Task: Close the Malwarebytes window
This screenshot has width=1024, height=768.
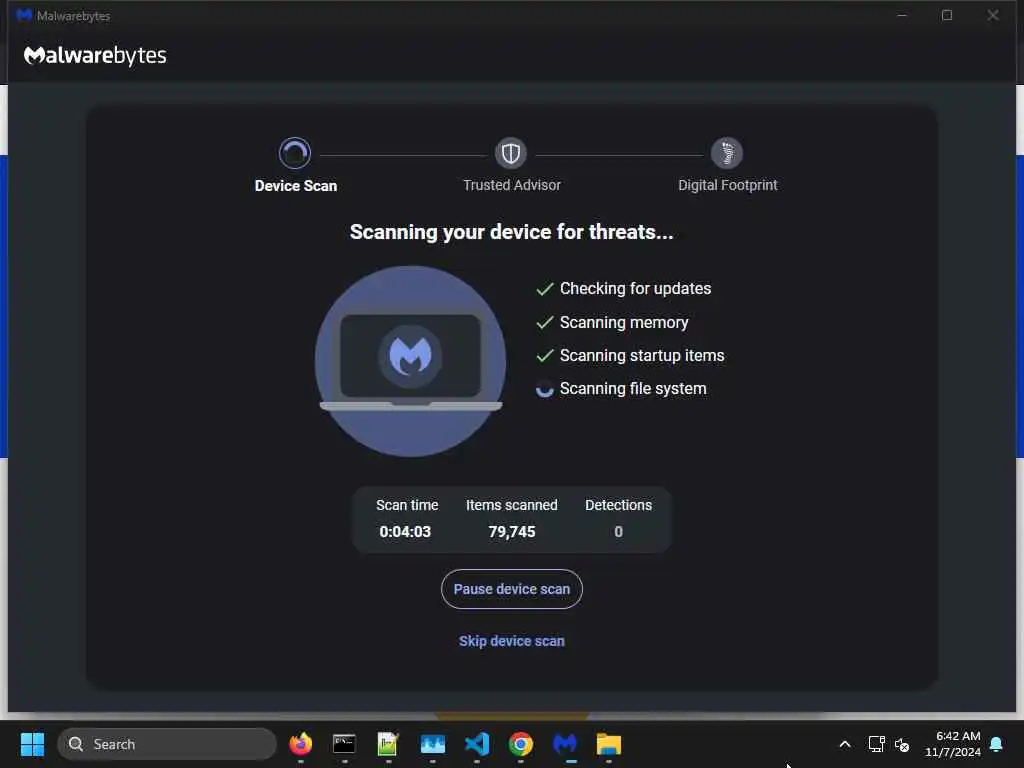Action: pyautogui.click(x=993, y=15)
